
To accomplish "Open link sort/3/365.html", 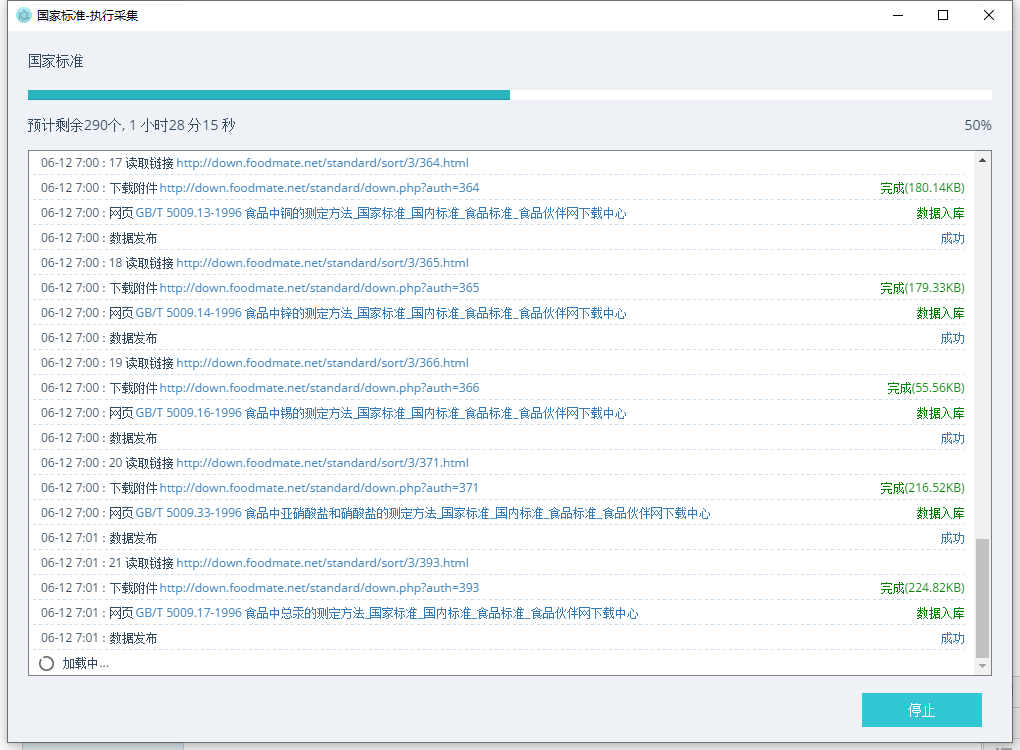I will pyautogui.click(x=323, y=263).
